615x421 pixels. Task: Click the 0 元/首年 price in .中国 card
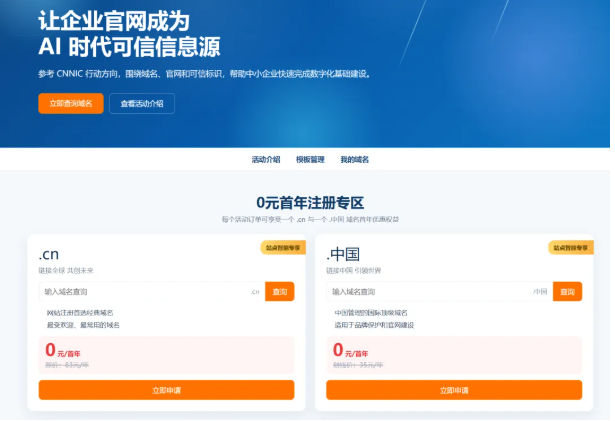click(x=350, y=350)
